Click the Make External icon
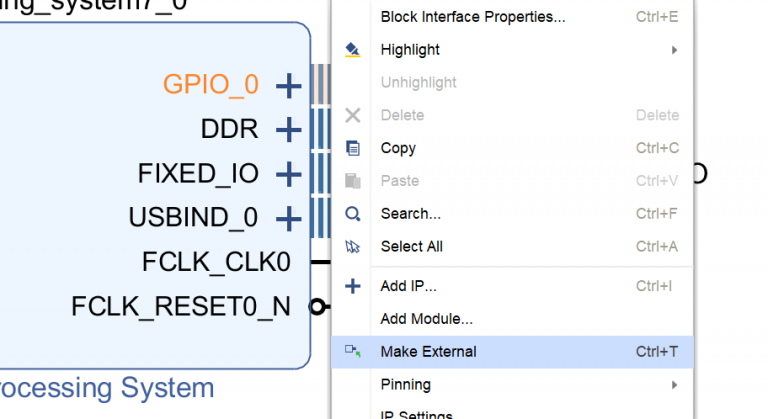Screen dimensions: 768x419 (352, 351)
